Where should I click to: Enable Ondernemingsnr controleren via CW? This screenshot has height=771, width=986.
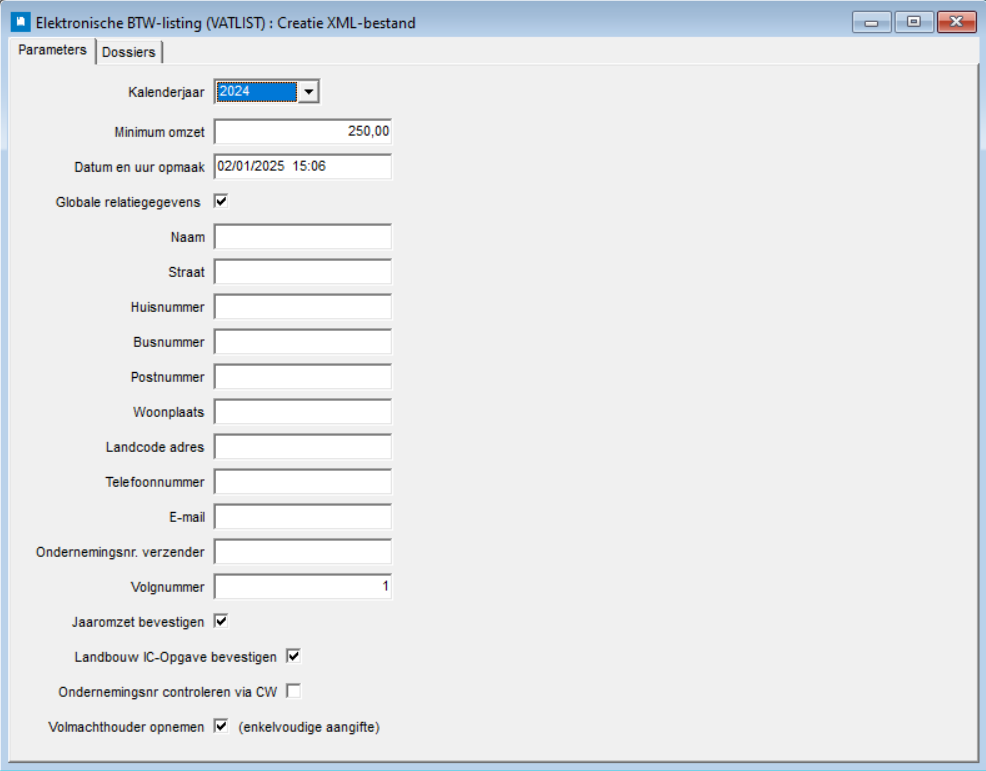(x=294, y=691)
